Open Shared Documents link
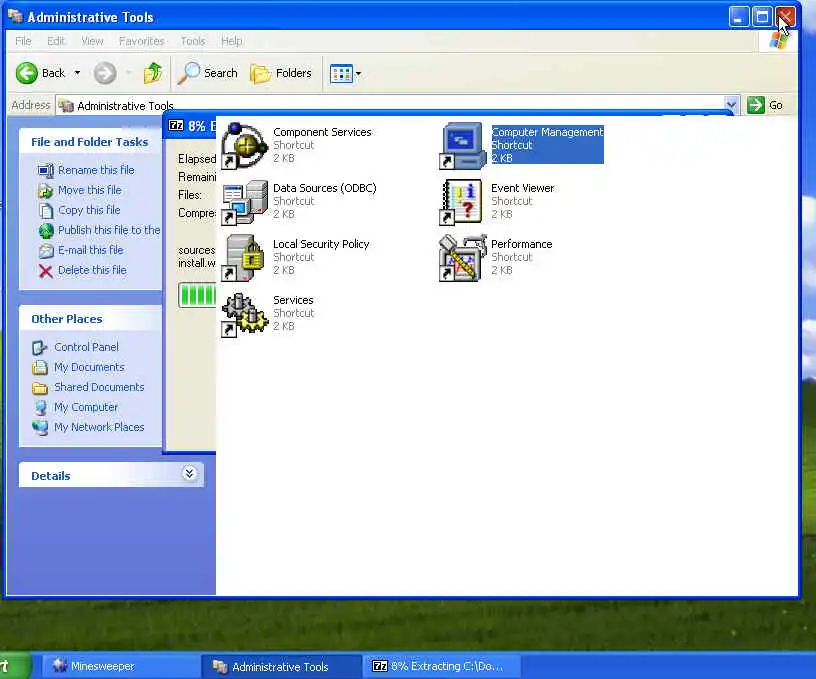 pos(99,387)
